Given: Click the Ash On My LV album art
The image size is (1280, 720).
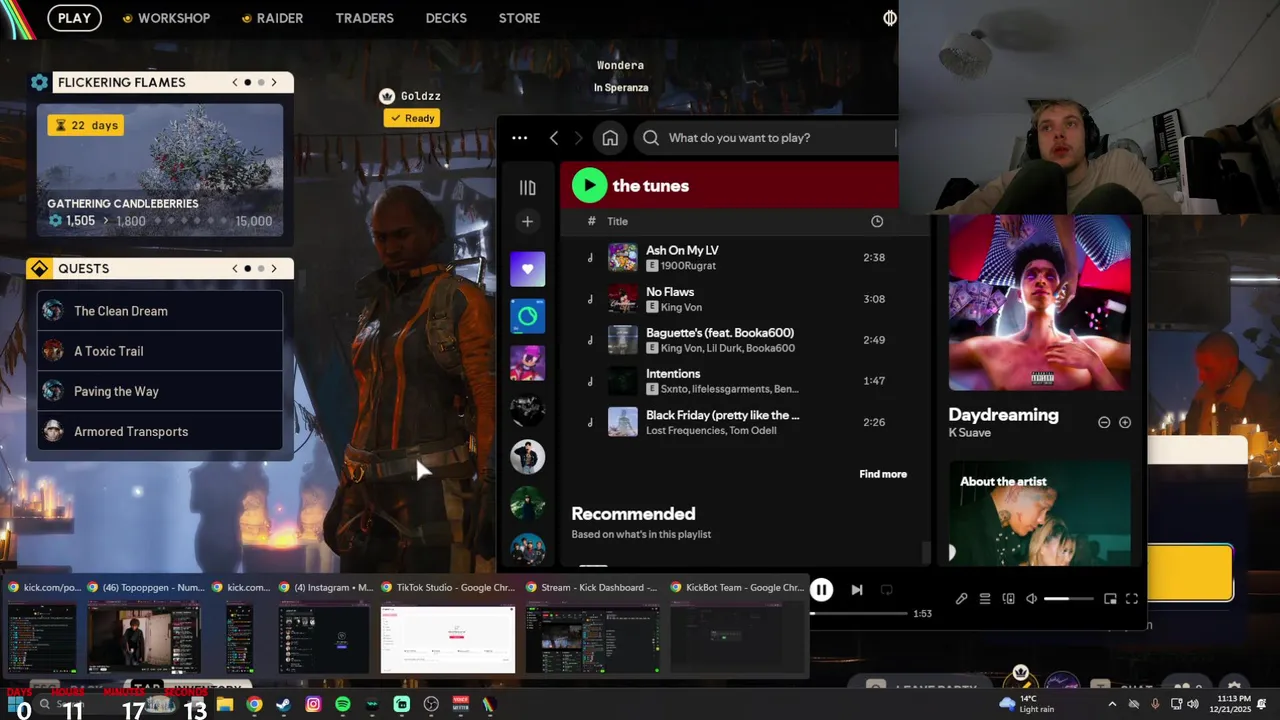Looking at the screenshot, I should pyautogui.click(x=622, y=258).
